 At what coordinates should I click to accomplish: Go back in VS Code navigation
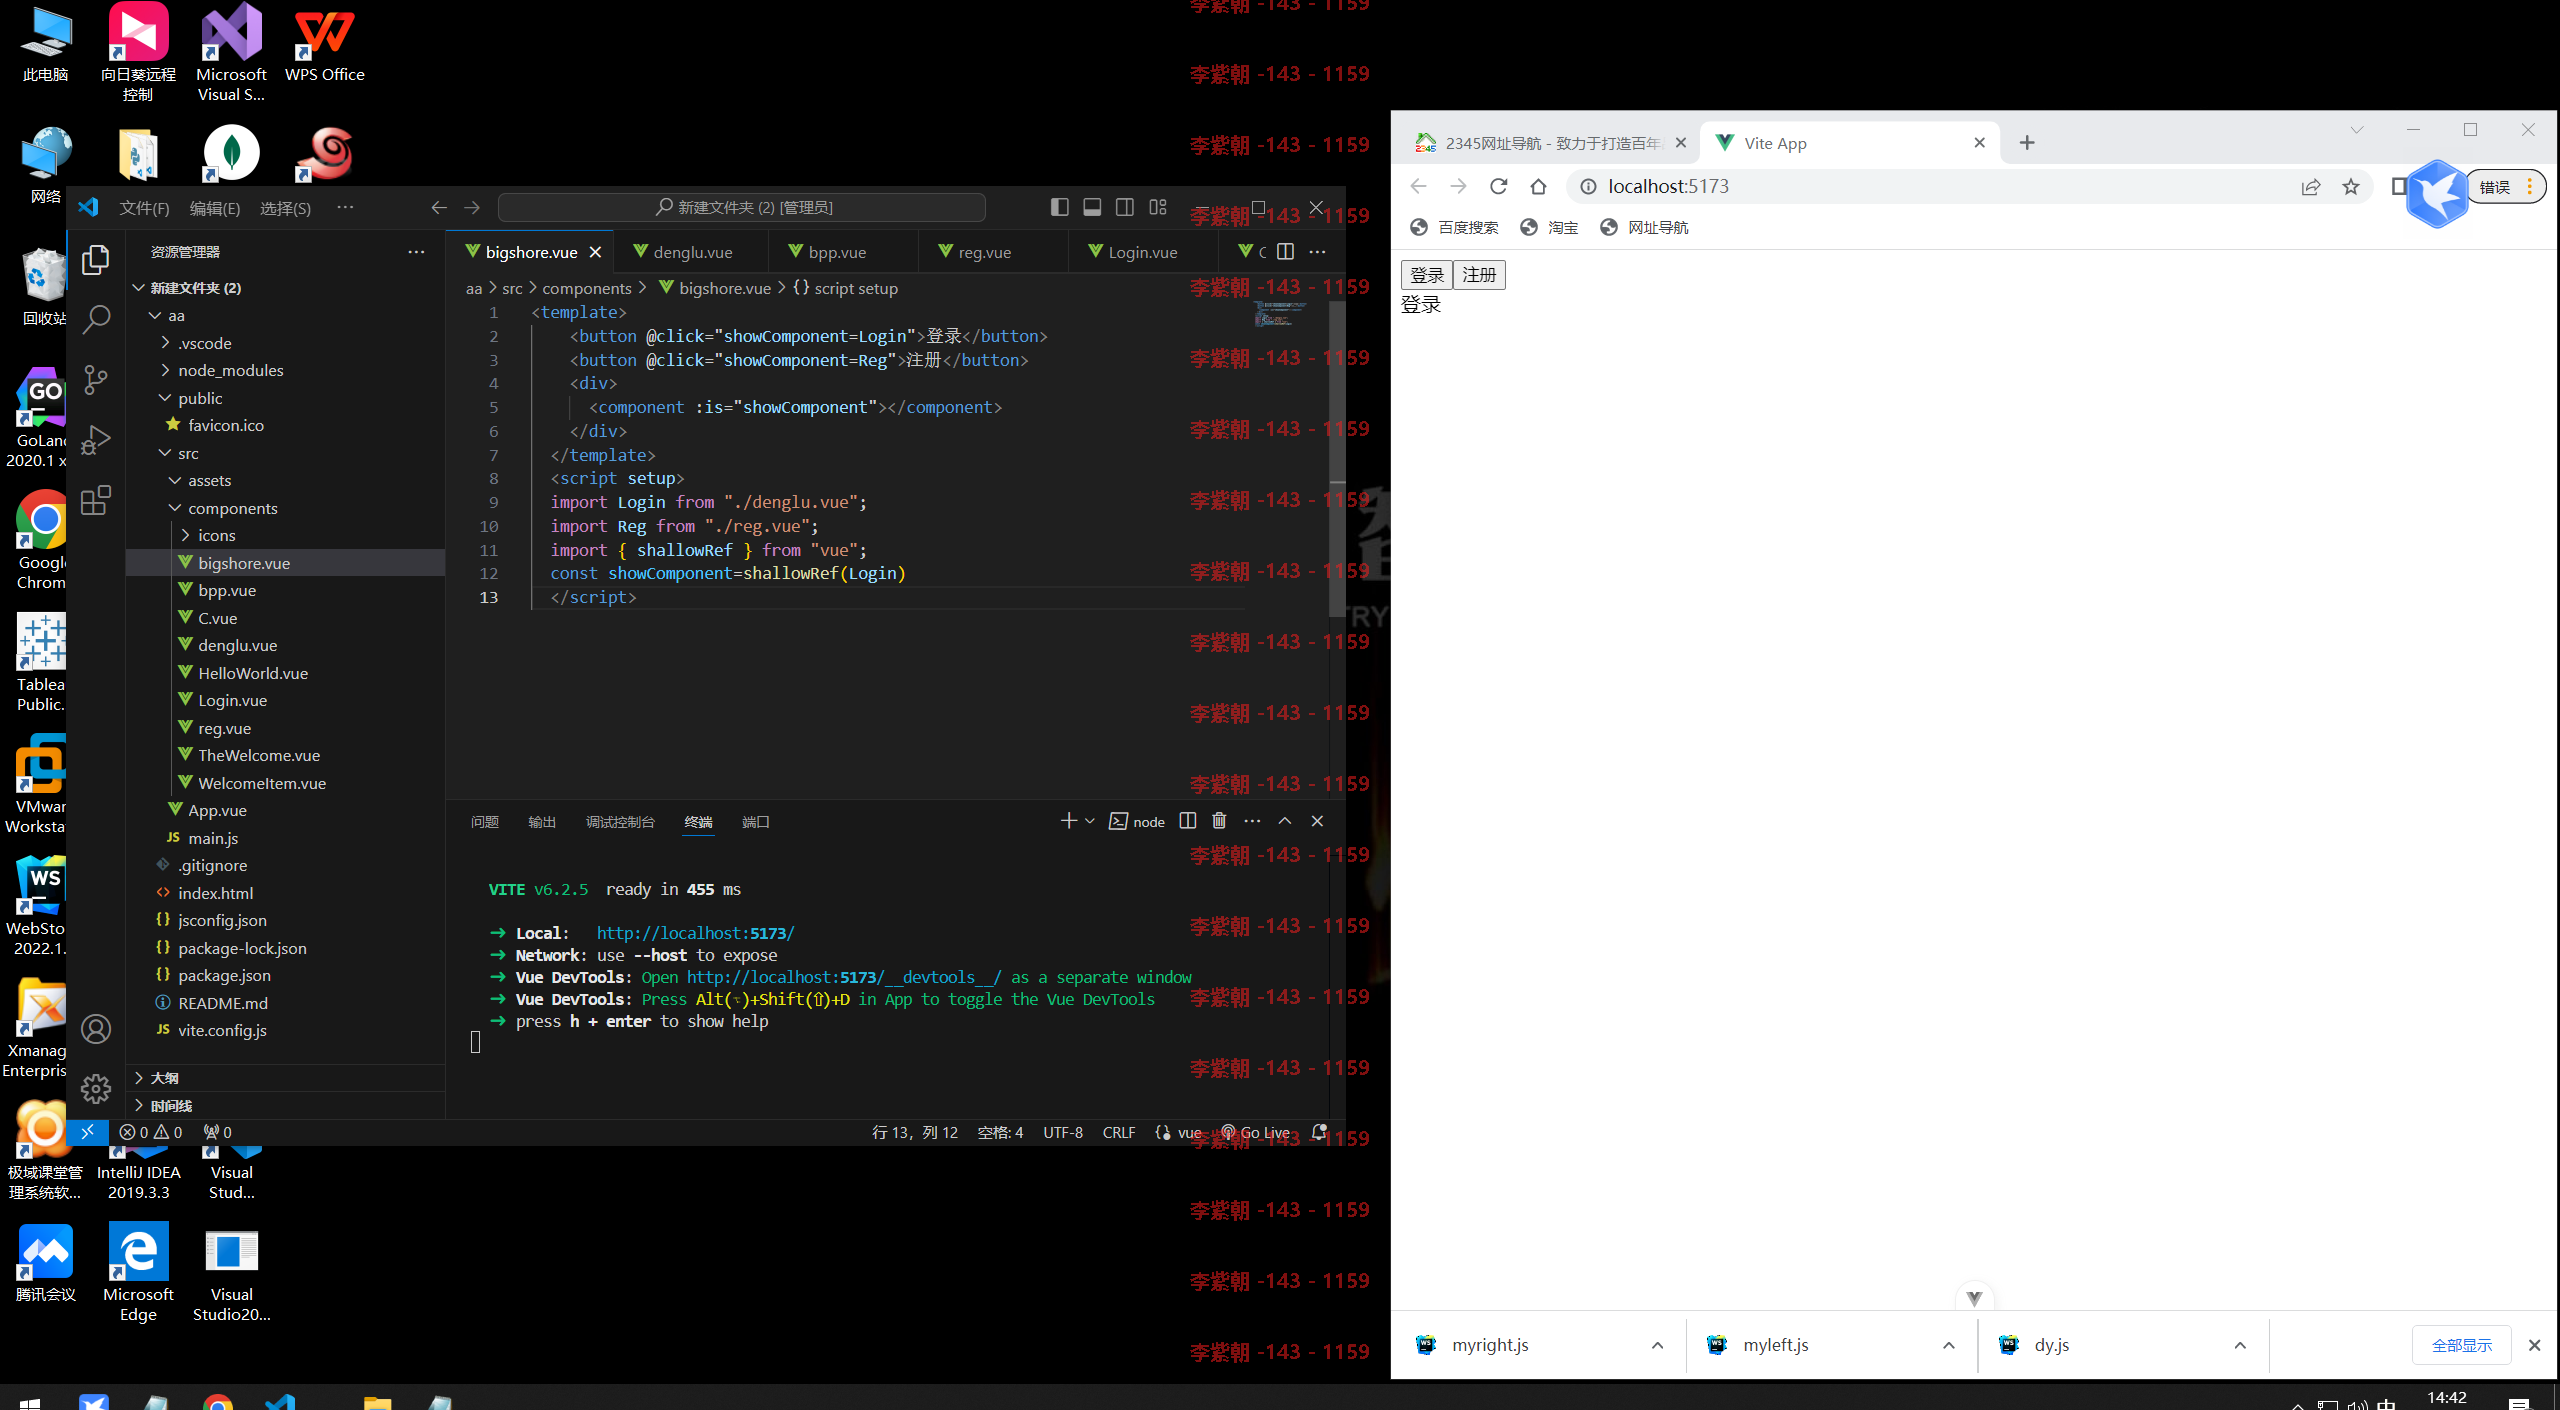click(438, 207)
